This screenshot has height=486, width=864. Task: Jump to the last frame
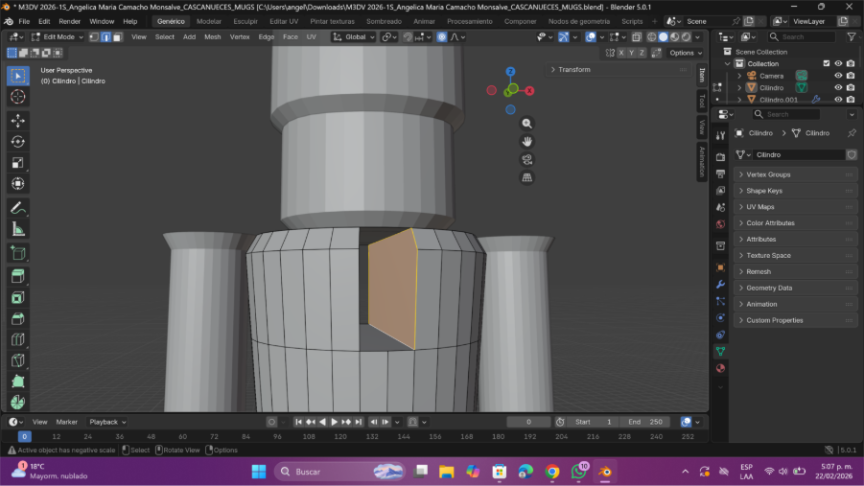pyautogui.click(x=358, y=422)
